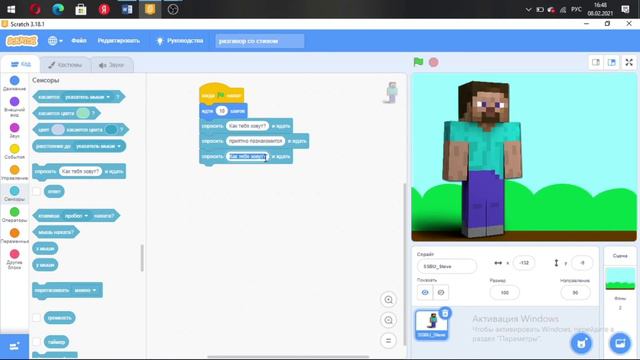Click the когда флаг нажат hat block
This screenshot has height=360, width=640.
221,94
